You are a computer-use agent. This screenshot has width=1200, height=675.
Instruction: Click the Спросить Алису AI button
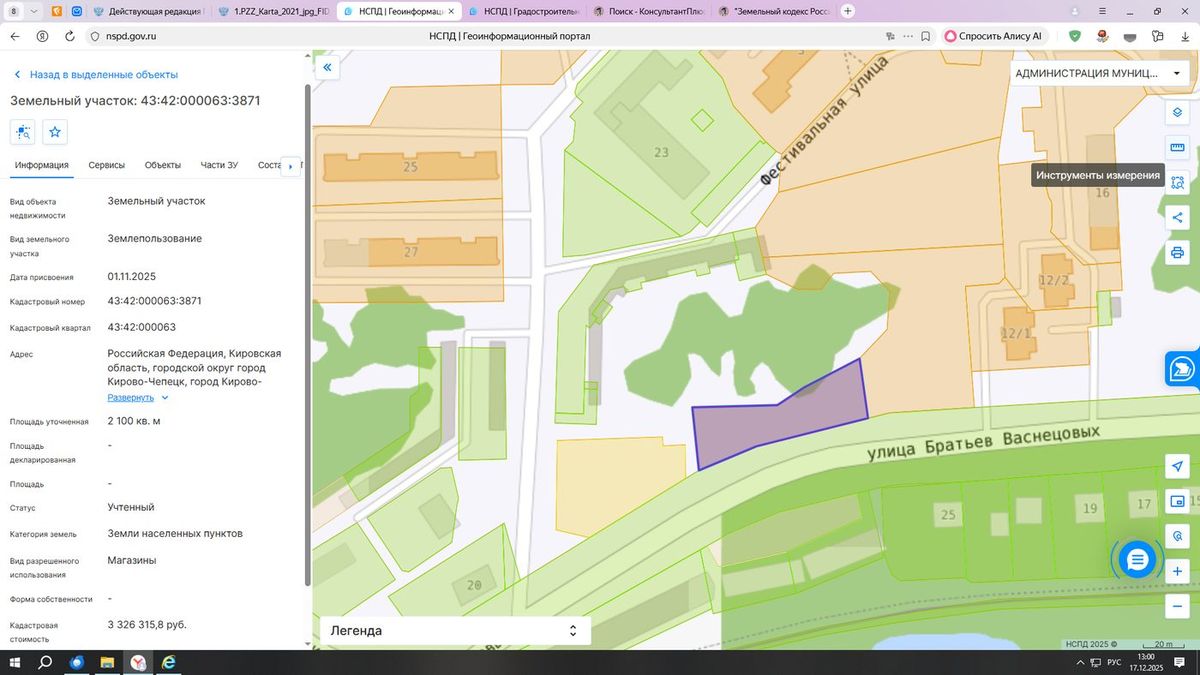[x=993, y=36]
